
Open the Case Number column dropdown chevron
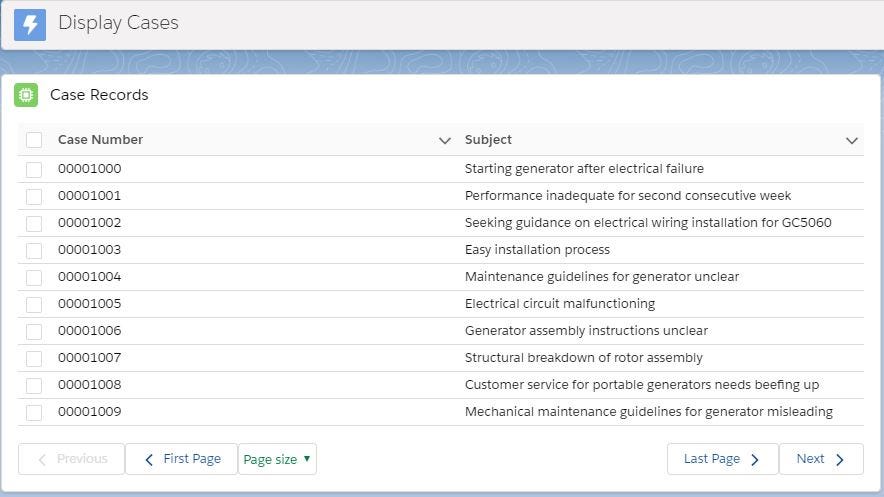pyautogui.click(x=445, y=140)
